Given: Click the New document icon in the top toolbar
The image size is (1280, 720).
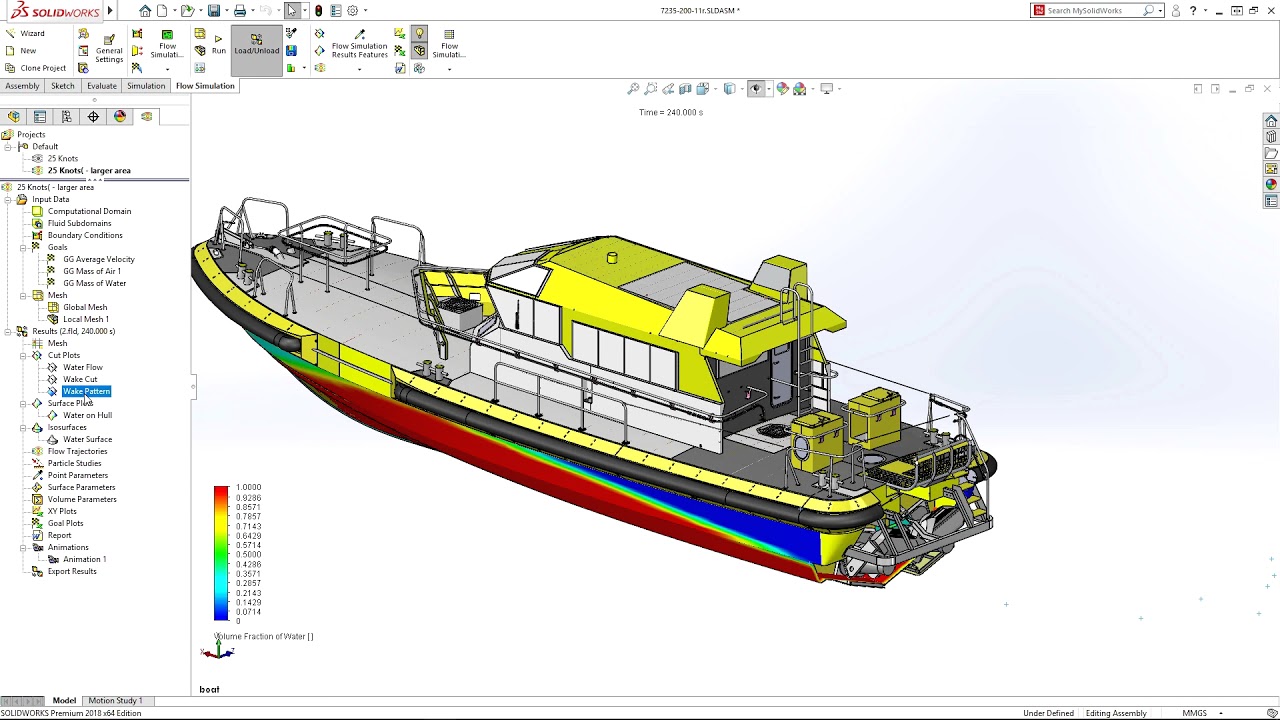Looking at the screenshot, I should click(x=162, y=11).
